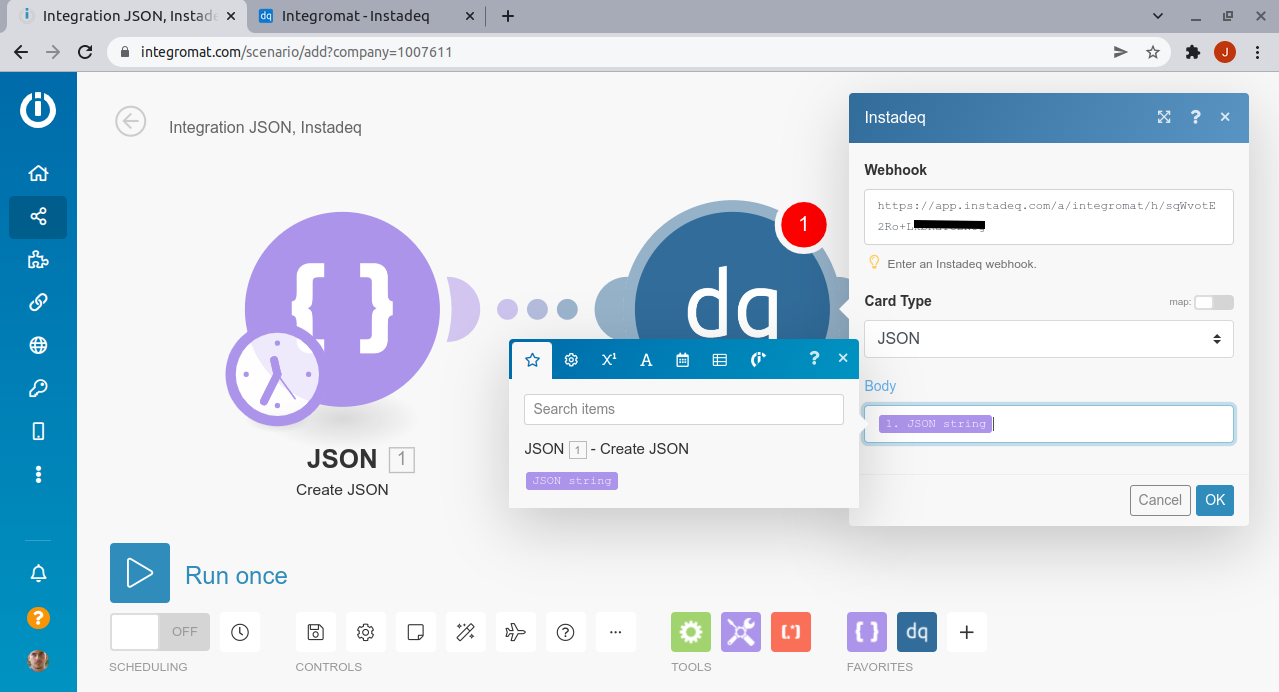This screenshot has height=692, width=1279.
Task: Switch to the starred items tab in picker
Action: 532,360
